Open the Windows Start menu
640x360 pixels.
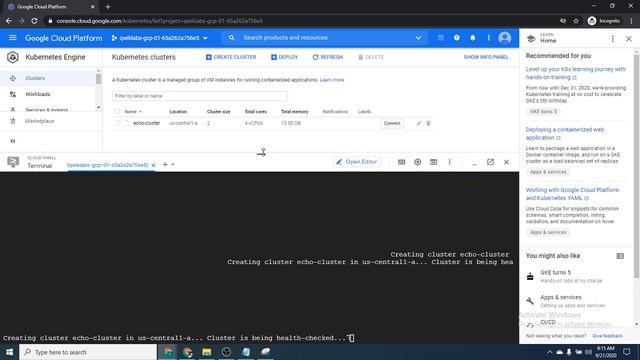pos(9,352)
